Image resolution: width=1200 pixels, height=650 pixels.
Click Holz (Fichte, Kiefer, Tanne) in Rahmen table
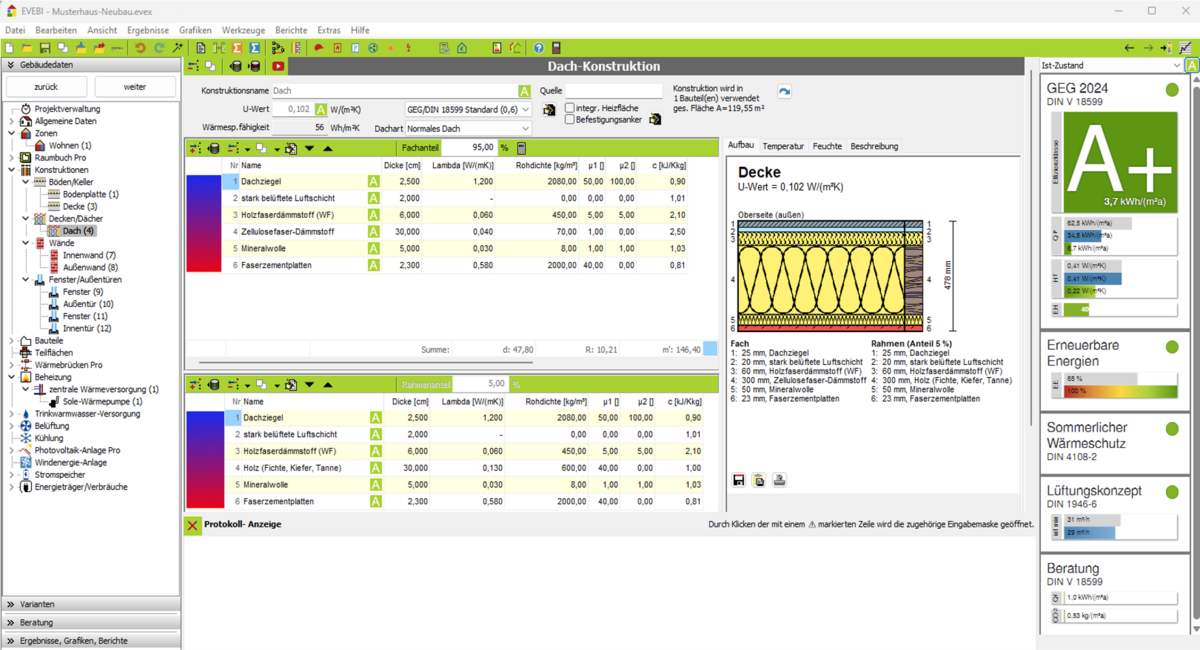pos(290,468)
